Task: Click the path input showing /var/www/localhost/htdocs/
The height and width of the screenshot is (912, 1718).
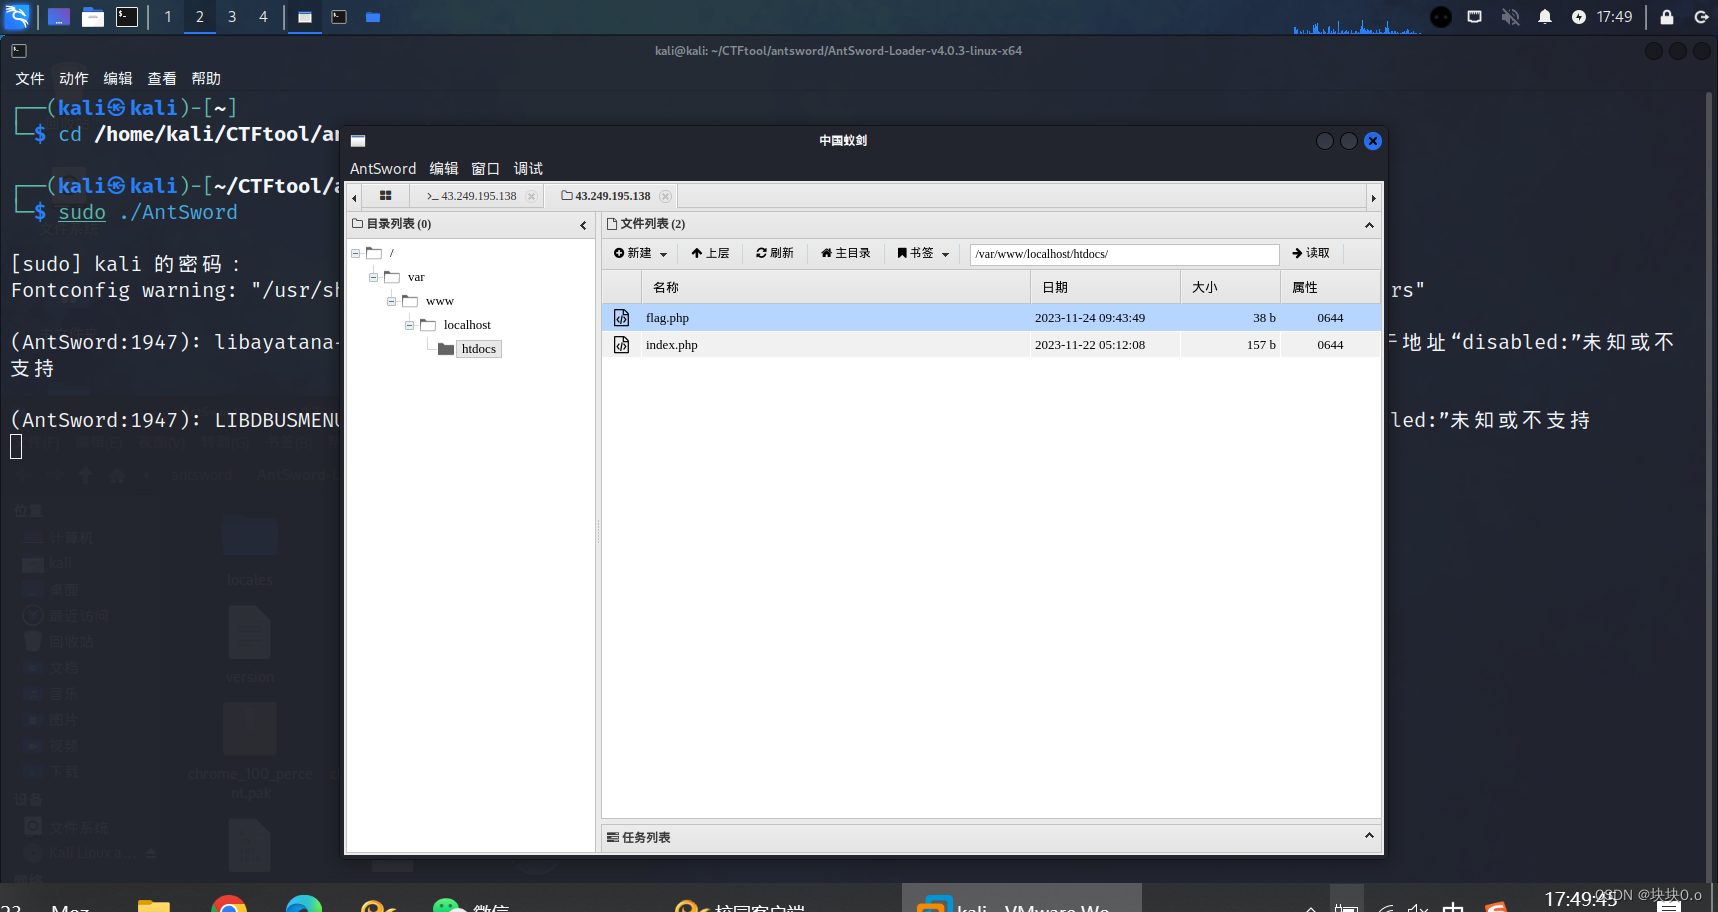Action: click(1122, 254)
